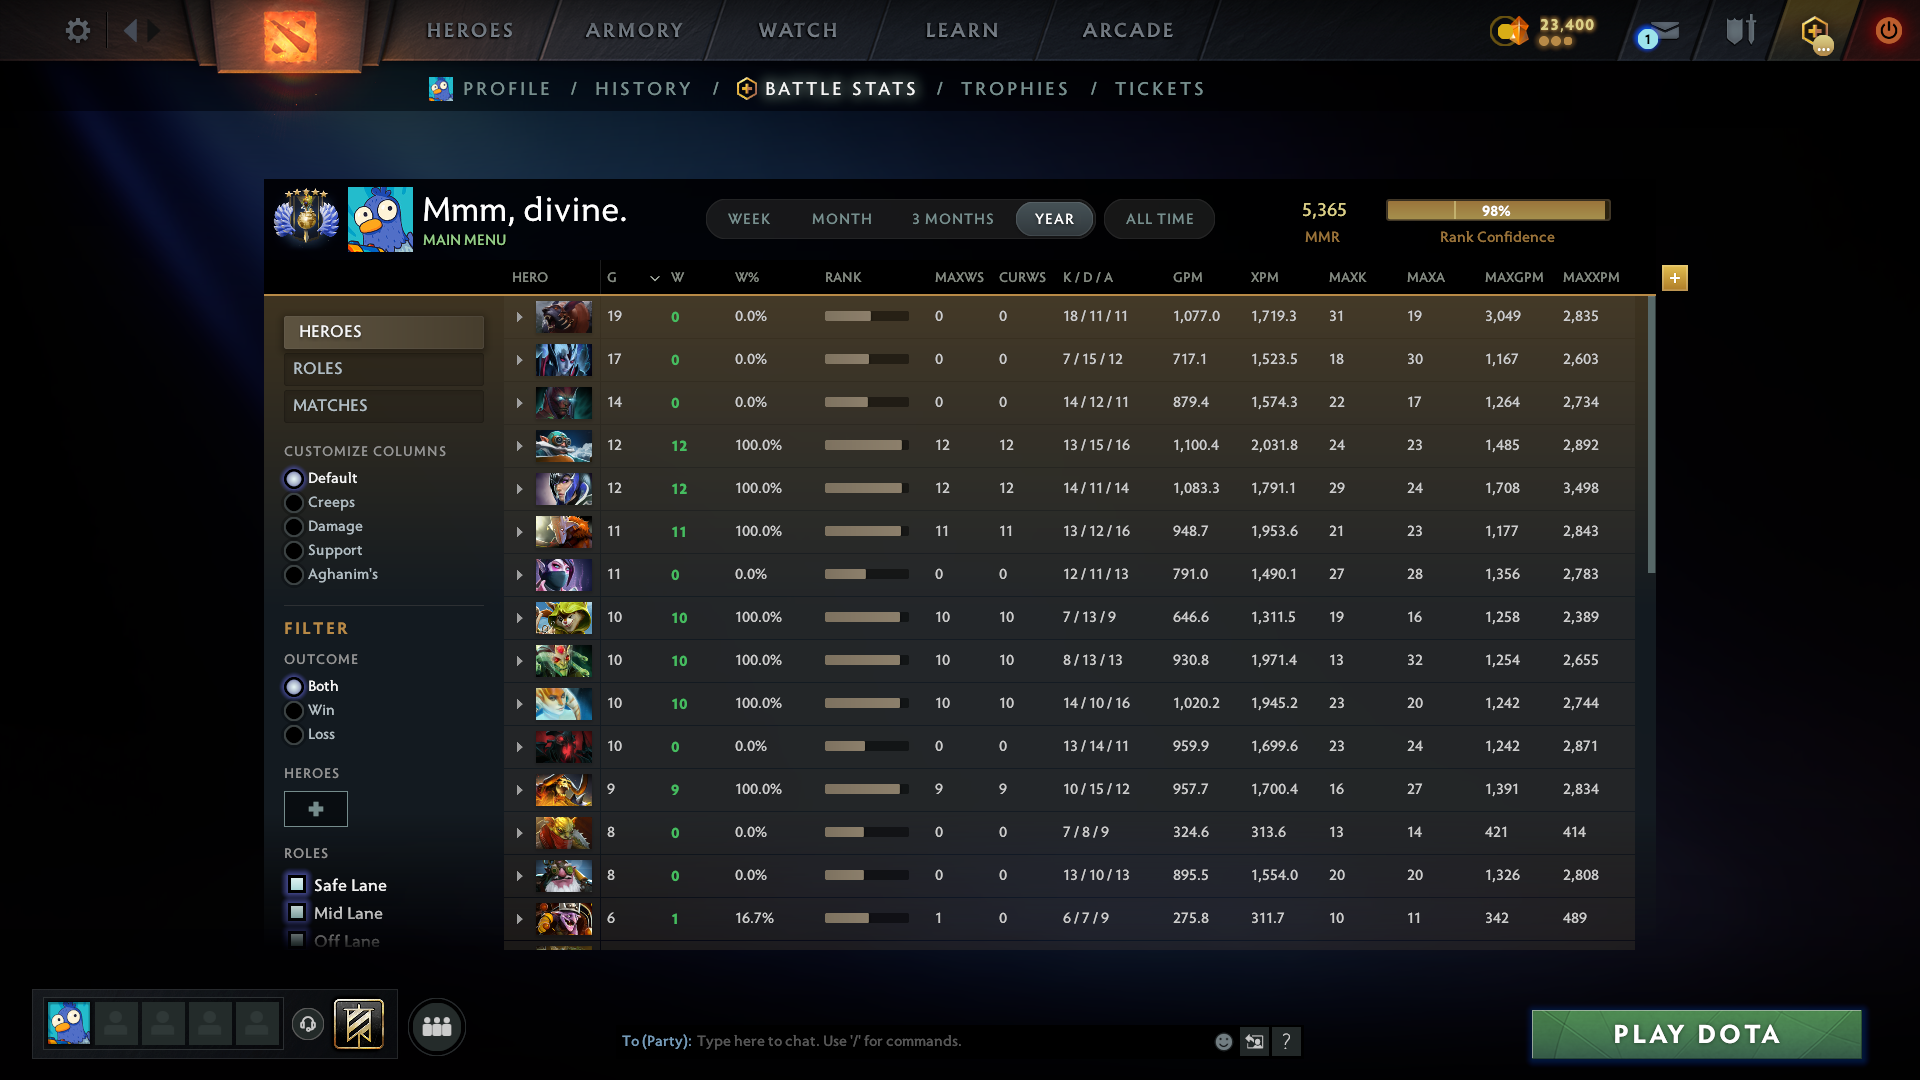This screenshot has width=1920, height=1080.
Task: Open the friends list icon
Action: [436, 1026]
